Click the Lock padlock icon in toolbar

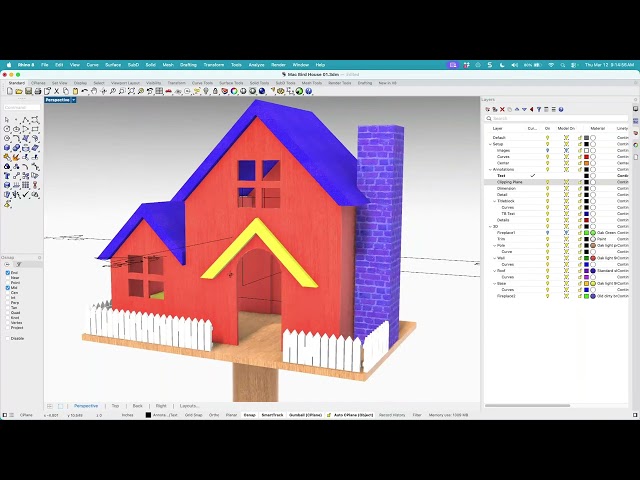(x=216, y=91)
